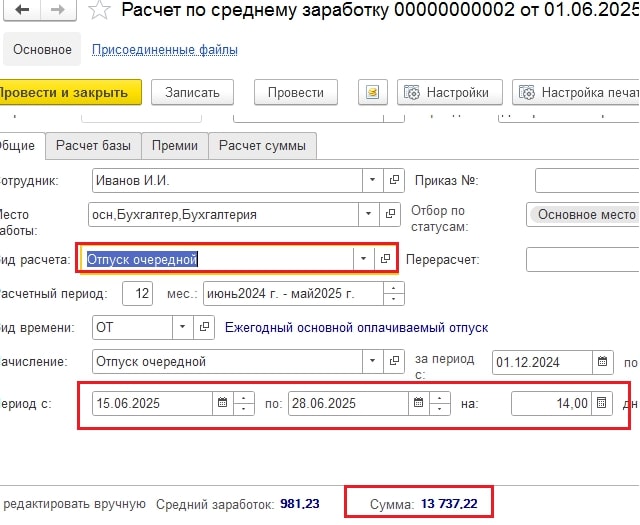Increase end date 28.06.2025 with up arrow
640x525 pixels.
click(x=440, y=398)
